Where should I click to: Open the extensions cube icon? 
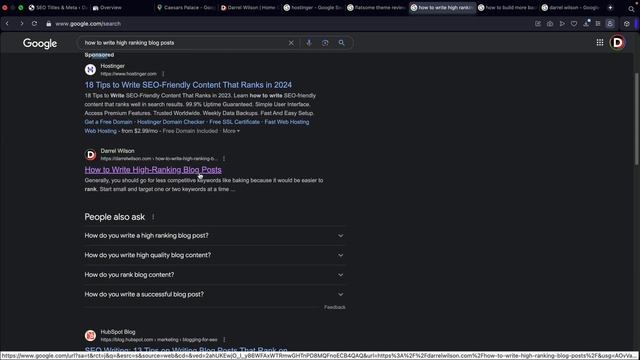point(627,24)
